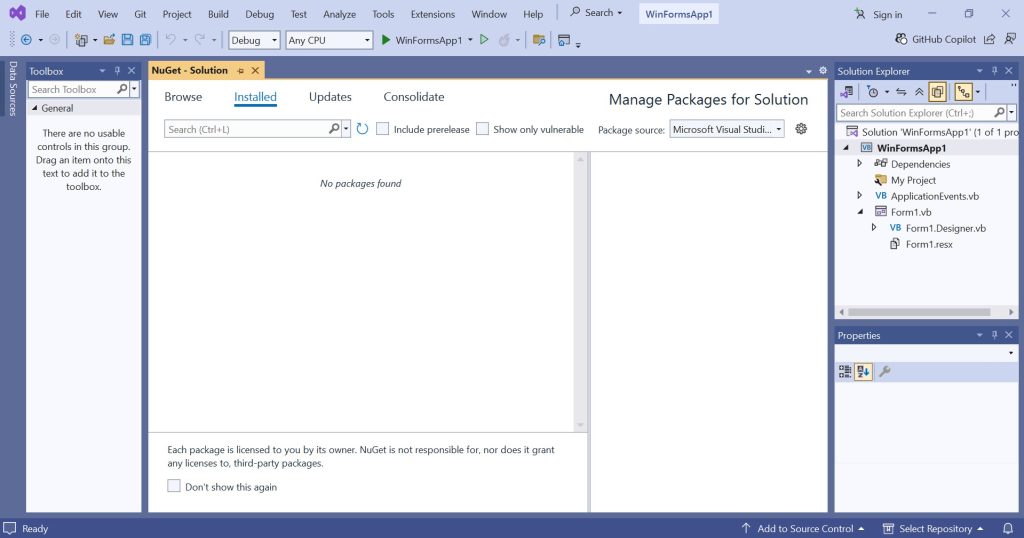The height and width of the screenshot is (538, 1024).
Task: Click the Sign in button
Action: 879,14
